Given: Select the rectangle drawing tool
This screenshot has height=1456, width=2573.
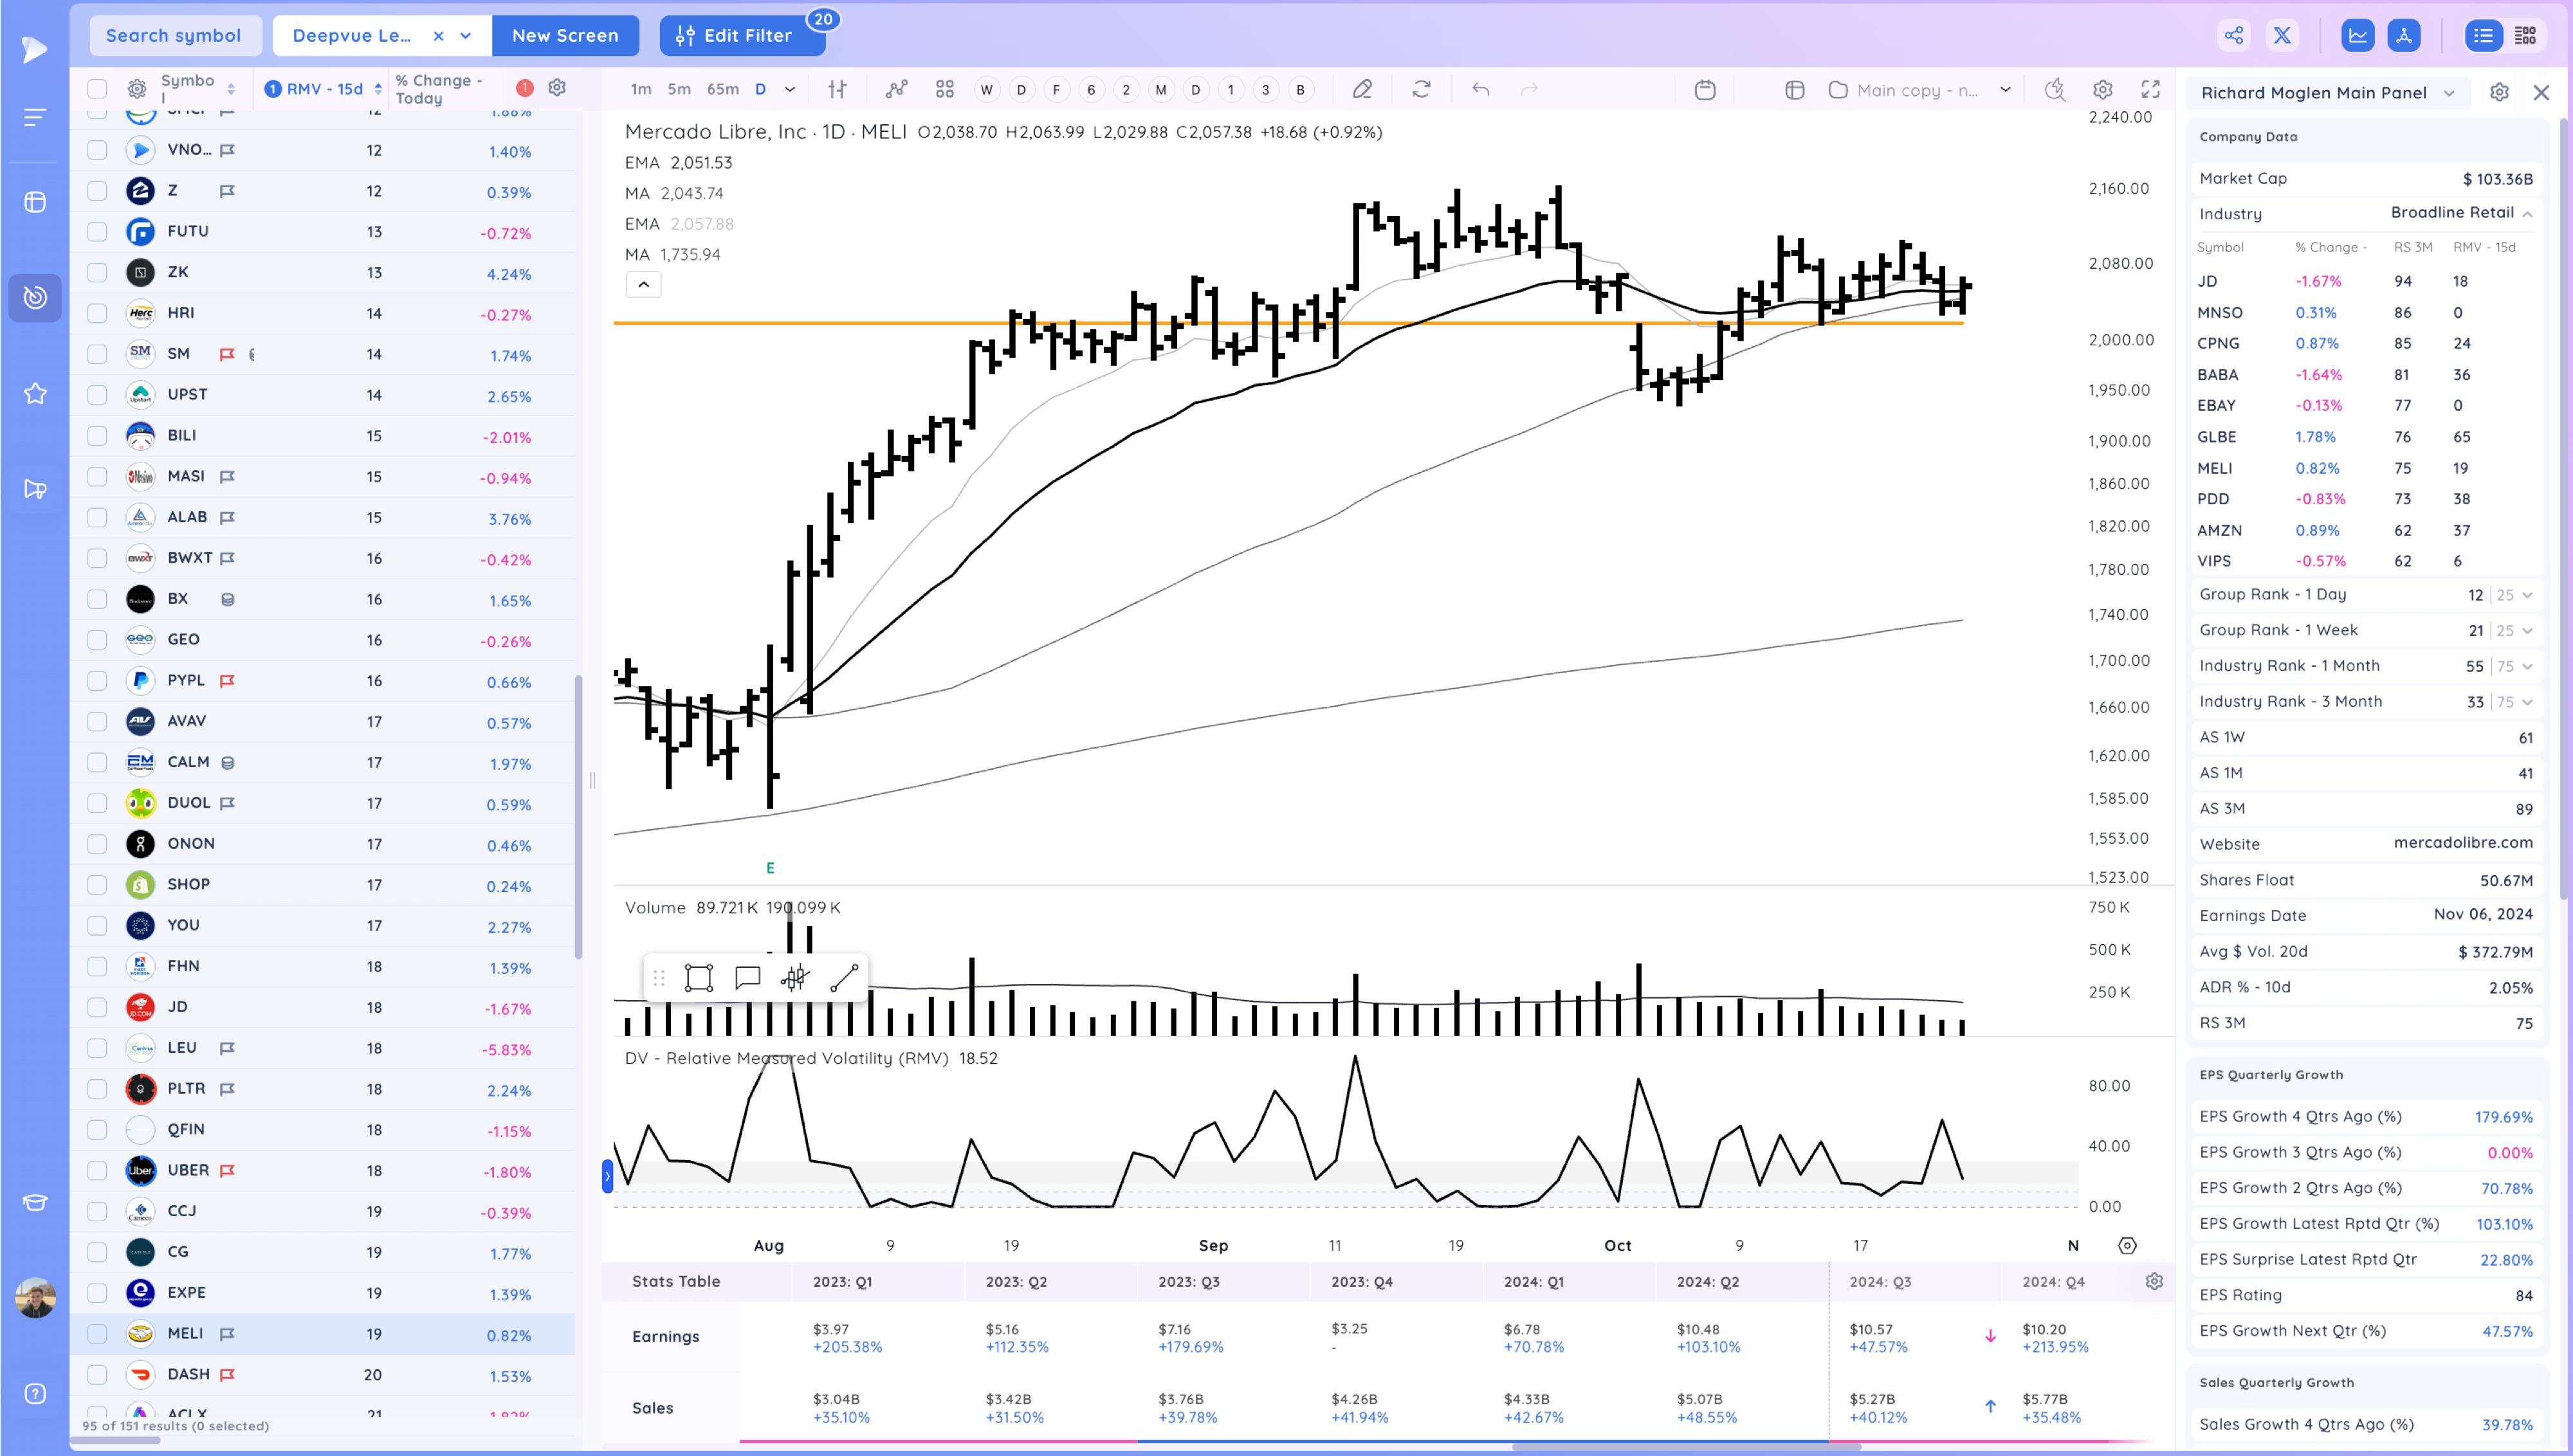Looking at the screenshot, I should click(698, 978).
